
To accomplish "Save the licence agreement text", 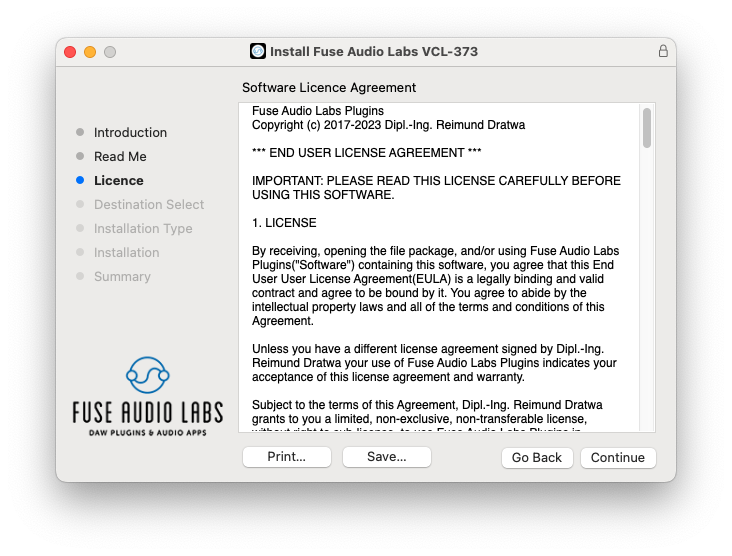I will point(387,457).
